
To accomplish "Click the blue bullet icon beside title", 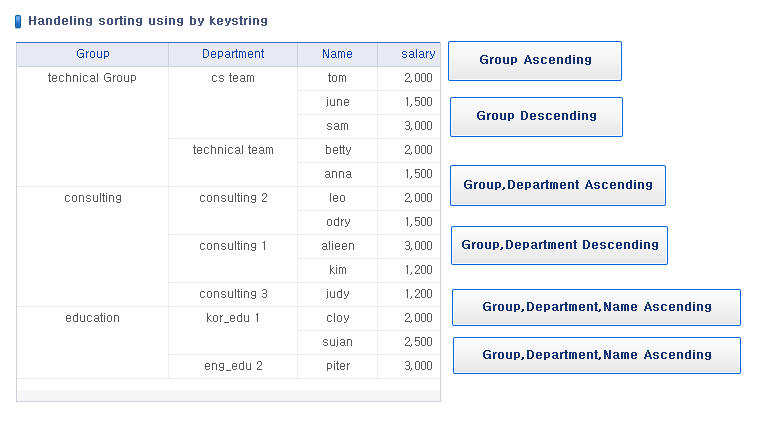I will pyautogui.click(x=18, y=21).
